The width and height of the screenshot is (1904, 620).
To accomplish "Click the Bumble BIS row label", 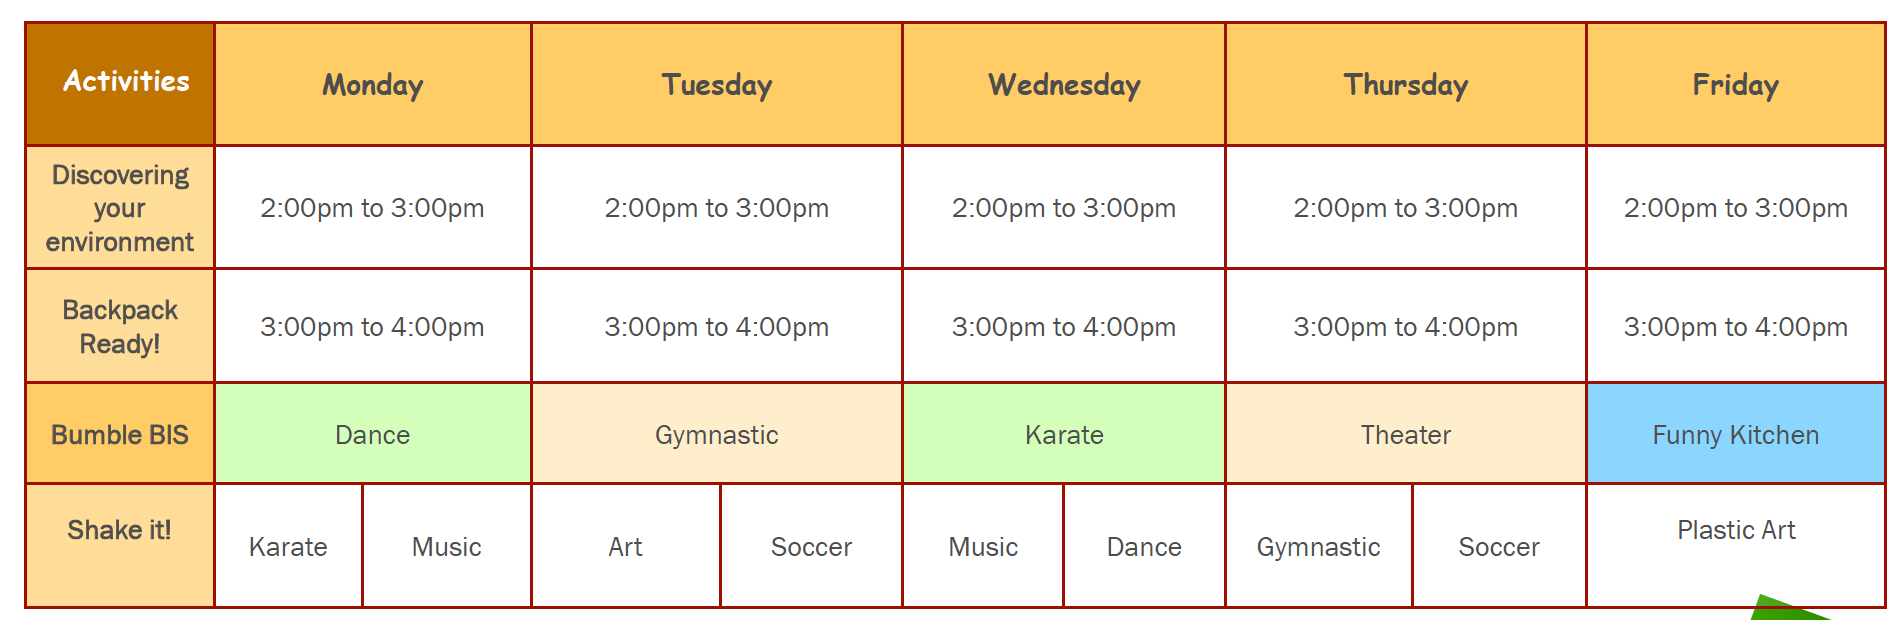I will 120,434.
